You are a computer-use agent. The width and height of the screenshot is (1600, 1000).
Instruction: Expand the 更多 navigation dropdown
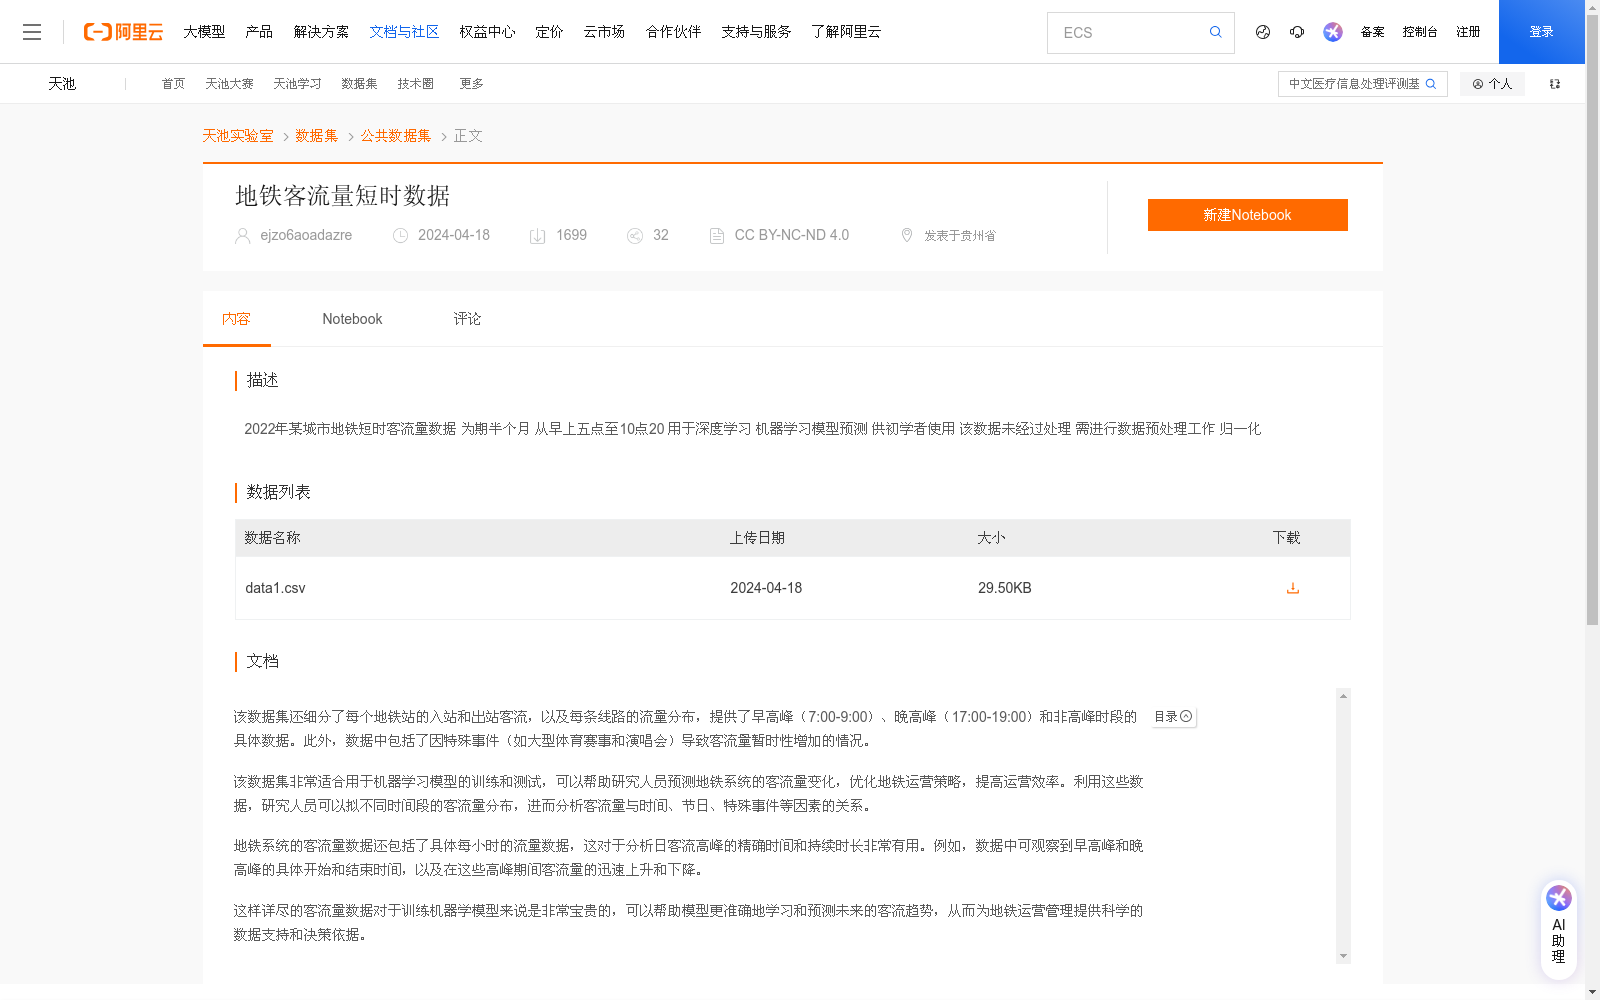tap(471, 84)
